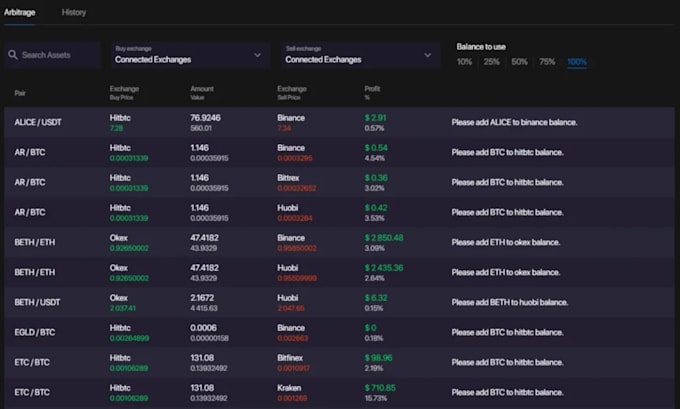Select the Arbitrage tab

point(22,13)
